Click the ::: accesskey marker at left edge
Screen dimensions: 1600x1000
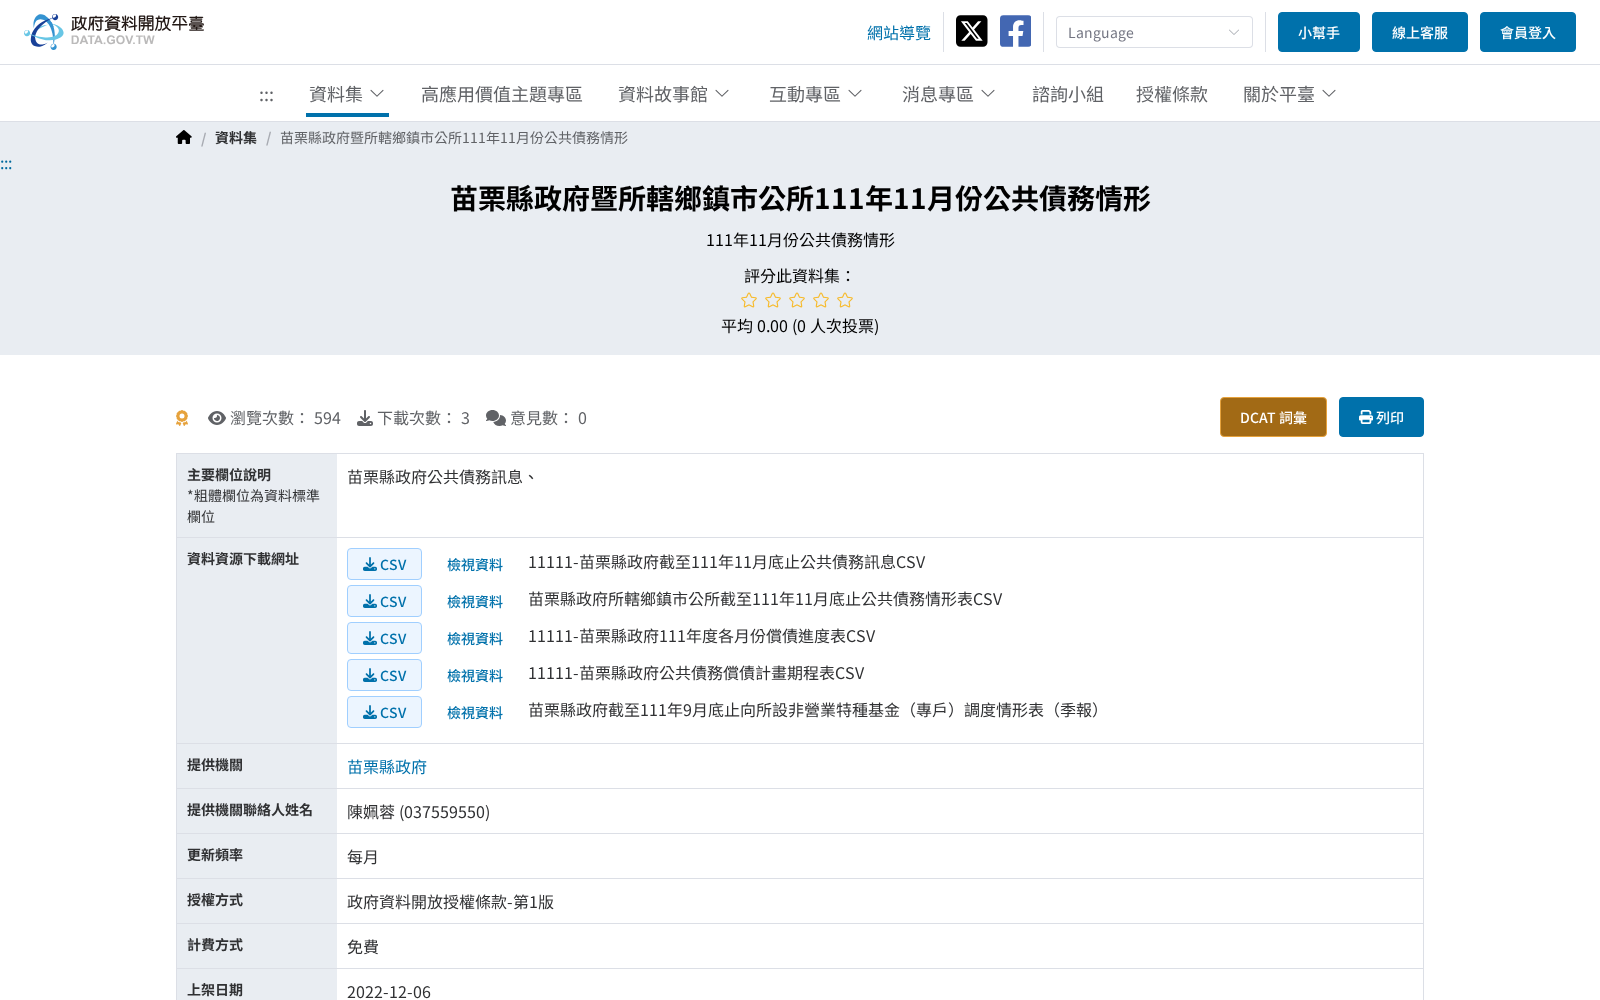[x=6, y=164]
